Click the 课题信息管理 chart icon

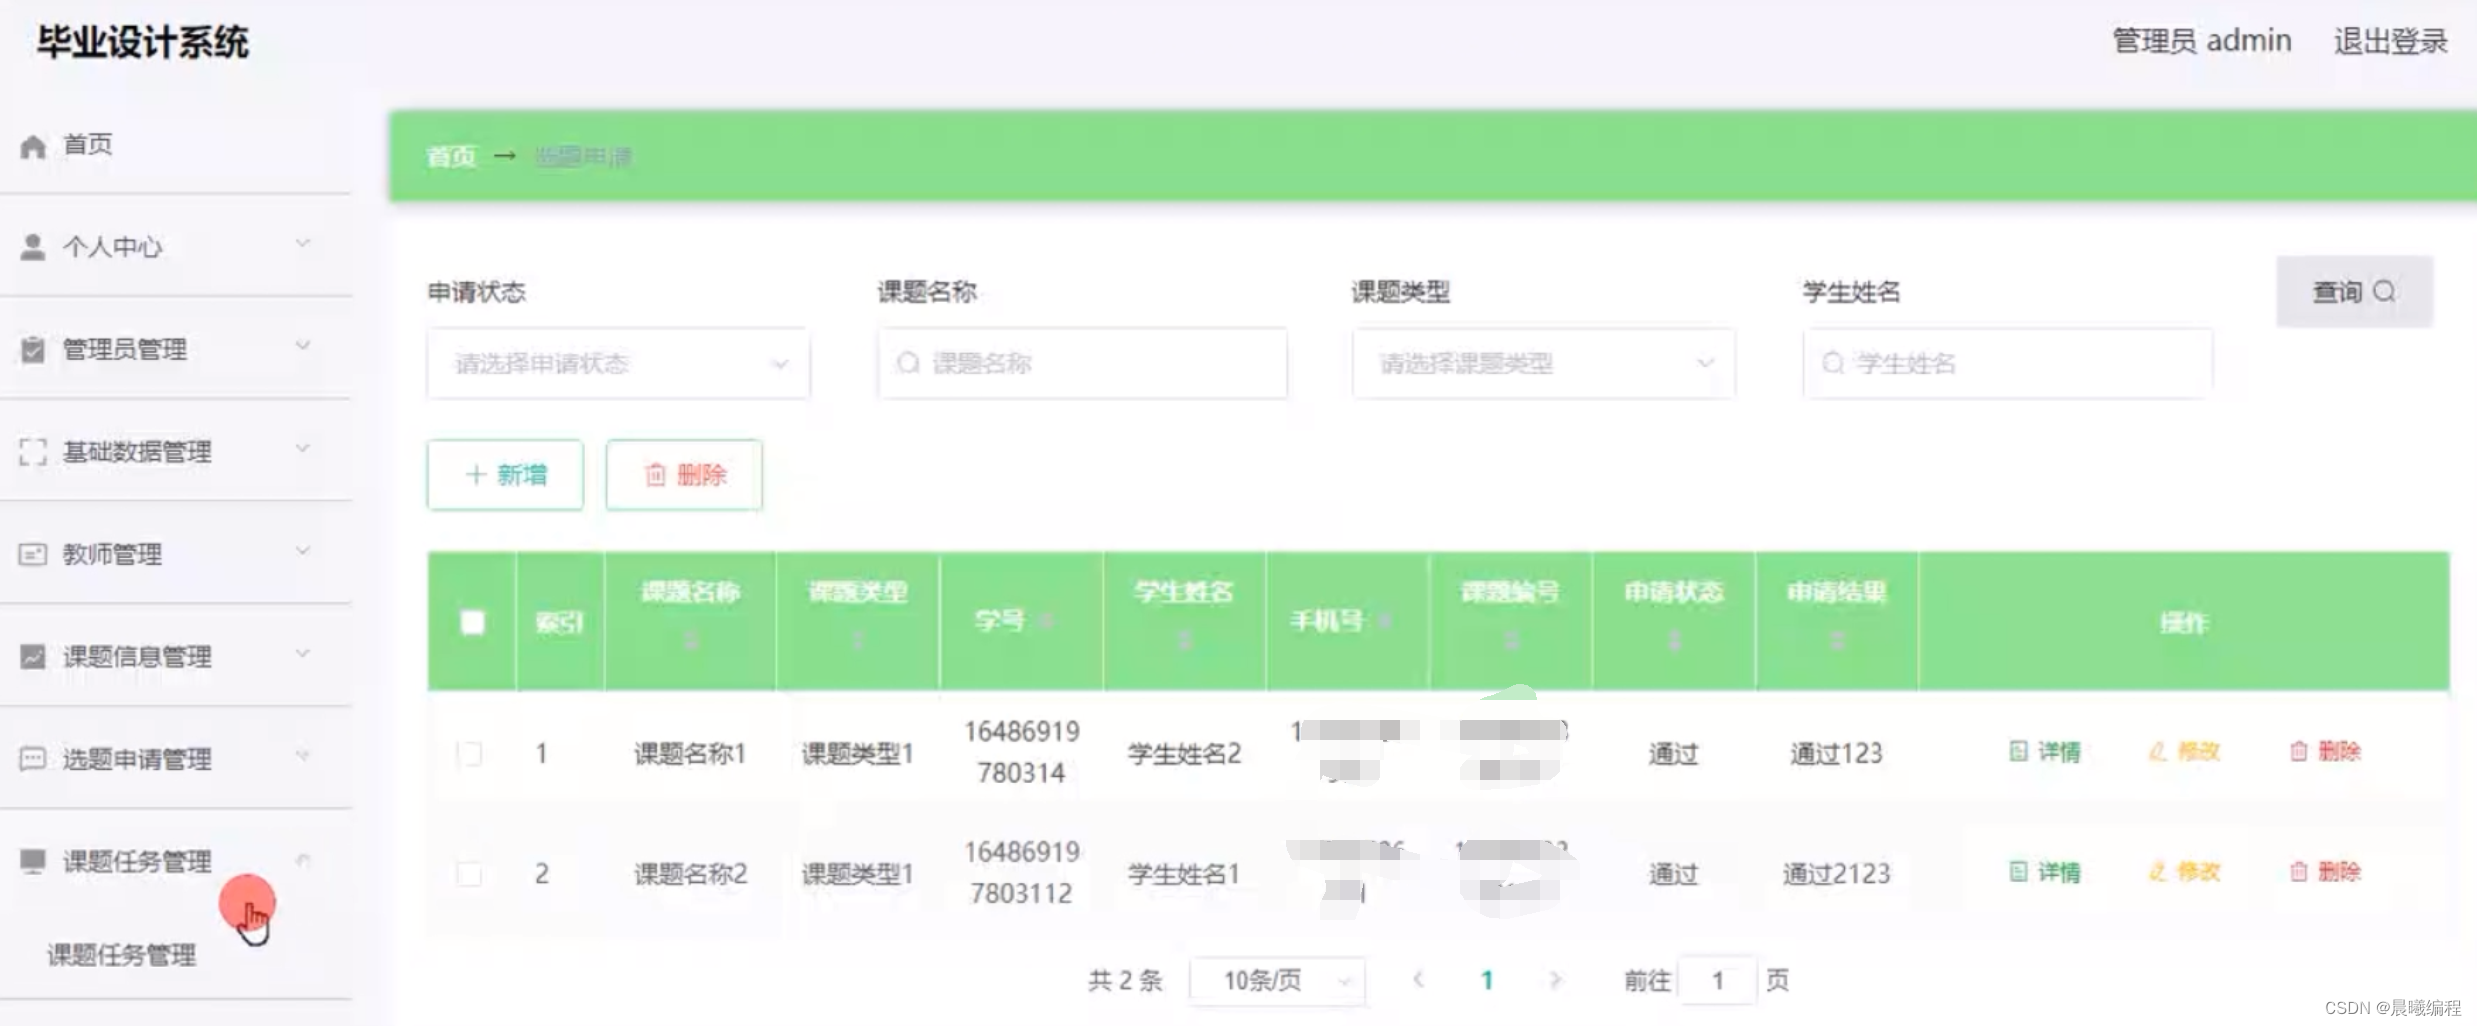pyautogui.click(x=33, y=657)
